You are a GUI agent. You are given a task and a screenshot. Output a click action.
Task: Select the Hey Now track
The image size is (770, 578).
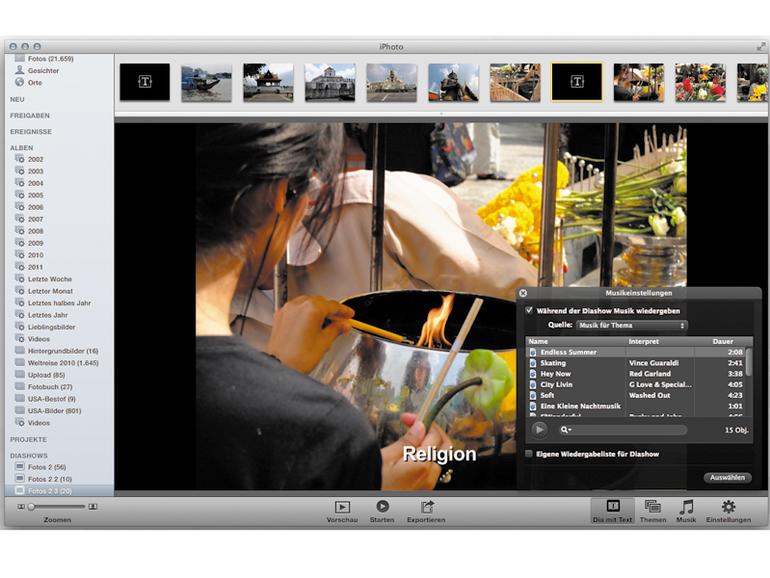point(635,374)
